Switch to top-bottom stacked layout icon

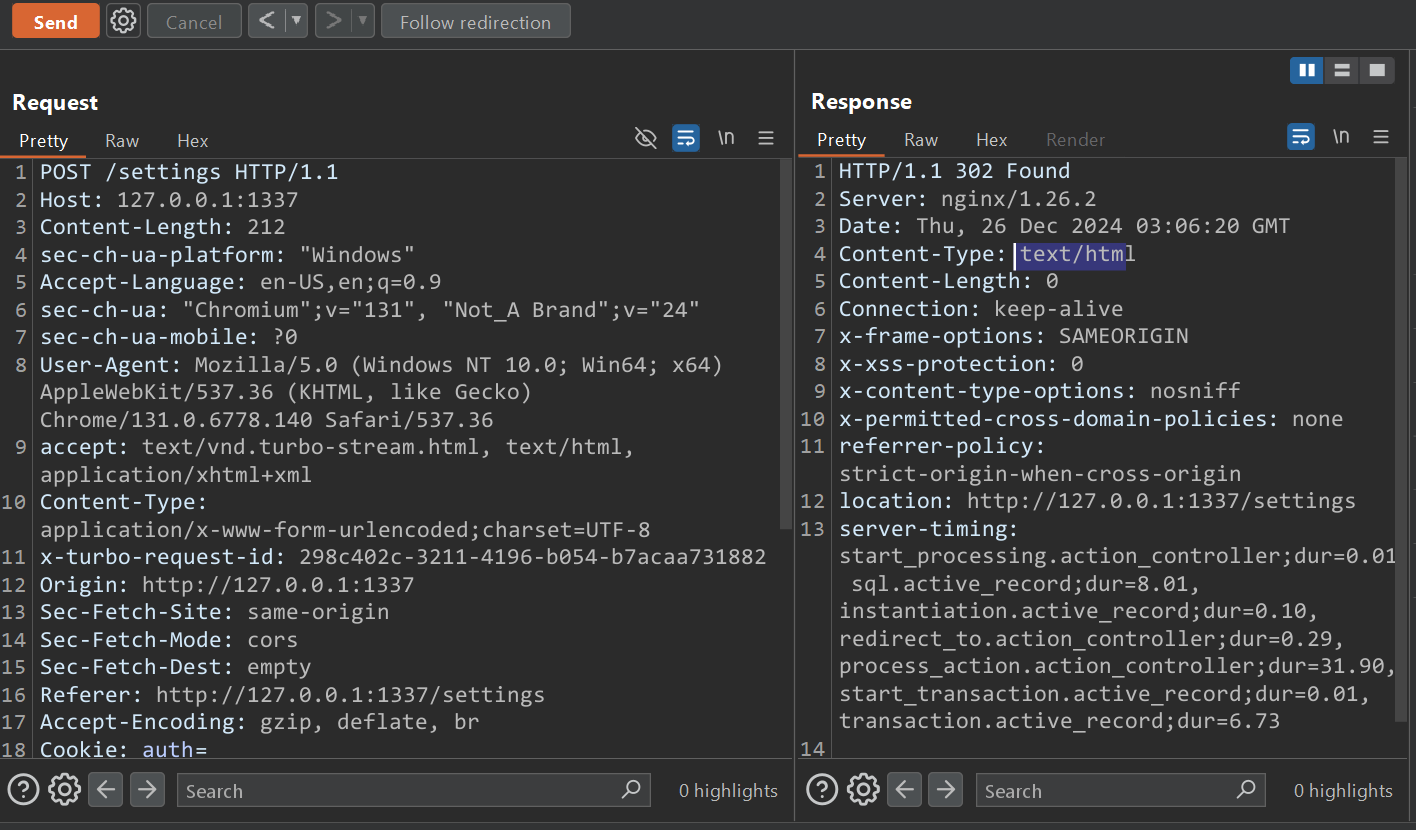click(x=1342, y=70)
